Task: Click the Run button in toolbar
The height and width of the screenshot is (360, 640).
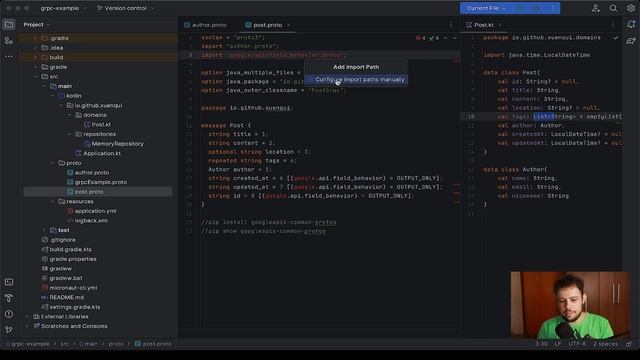Action: pos(520,8)
